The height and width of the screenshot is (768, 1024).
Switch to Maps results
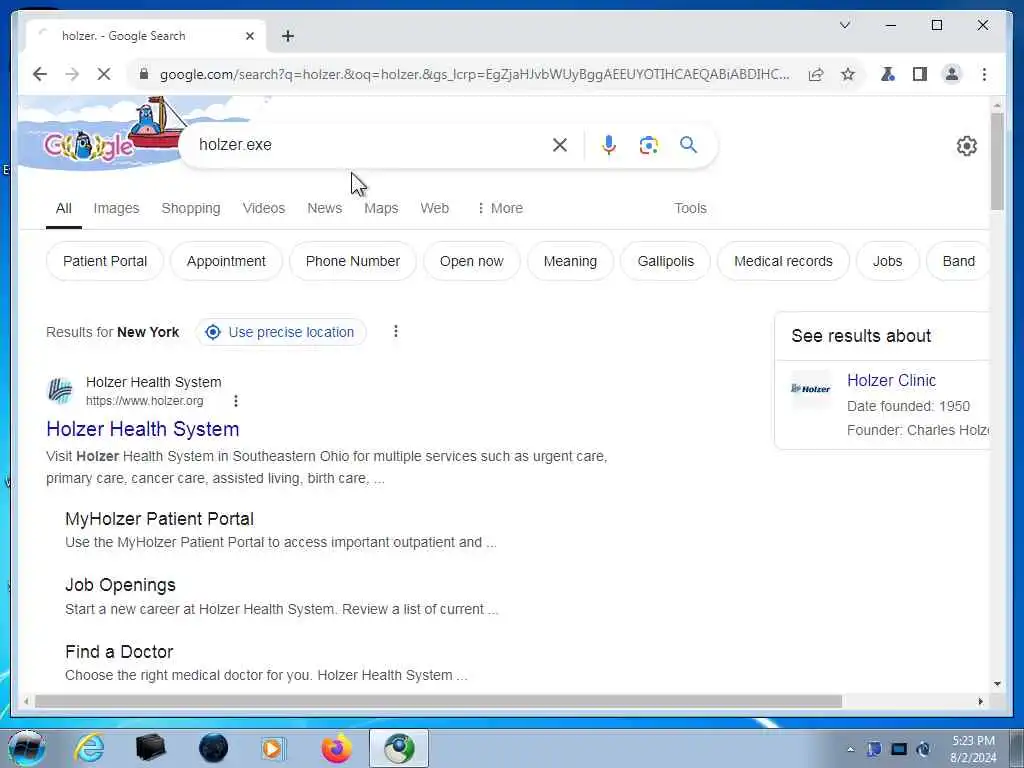pos(381,208)
